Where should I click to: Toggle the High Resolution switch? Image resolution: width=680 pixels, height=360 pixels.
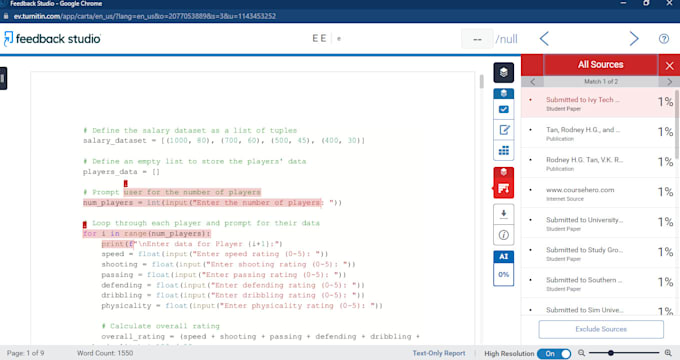pos(554,353)
